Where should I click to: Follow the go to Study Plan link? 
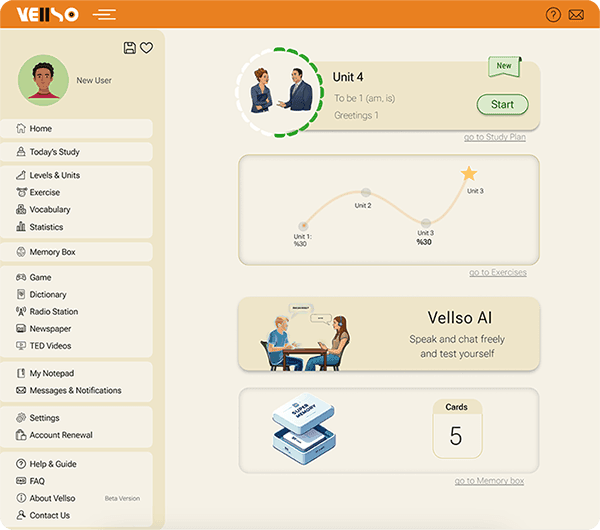coord(495,137)
